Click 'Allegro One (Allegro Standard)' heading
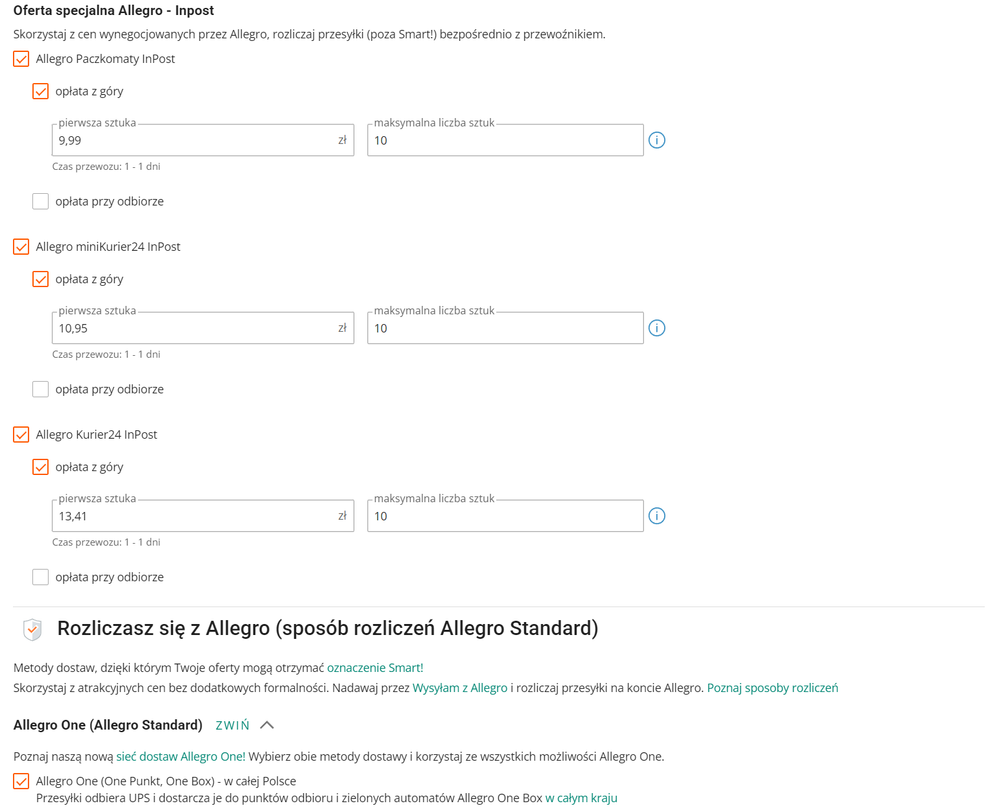Viewport: 999px width, 812px height. pos(108,725)
